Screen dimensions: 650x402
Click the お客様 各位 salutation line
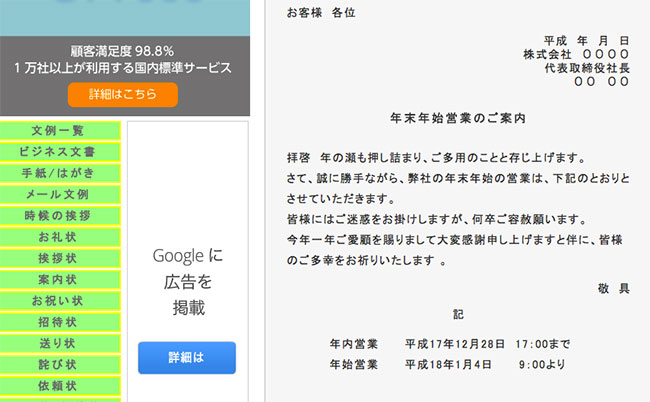pyautogui.click(x=320, y=13)
